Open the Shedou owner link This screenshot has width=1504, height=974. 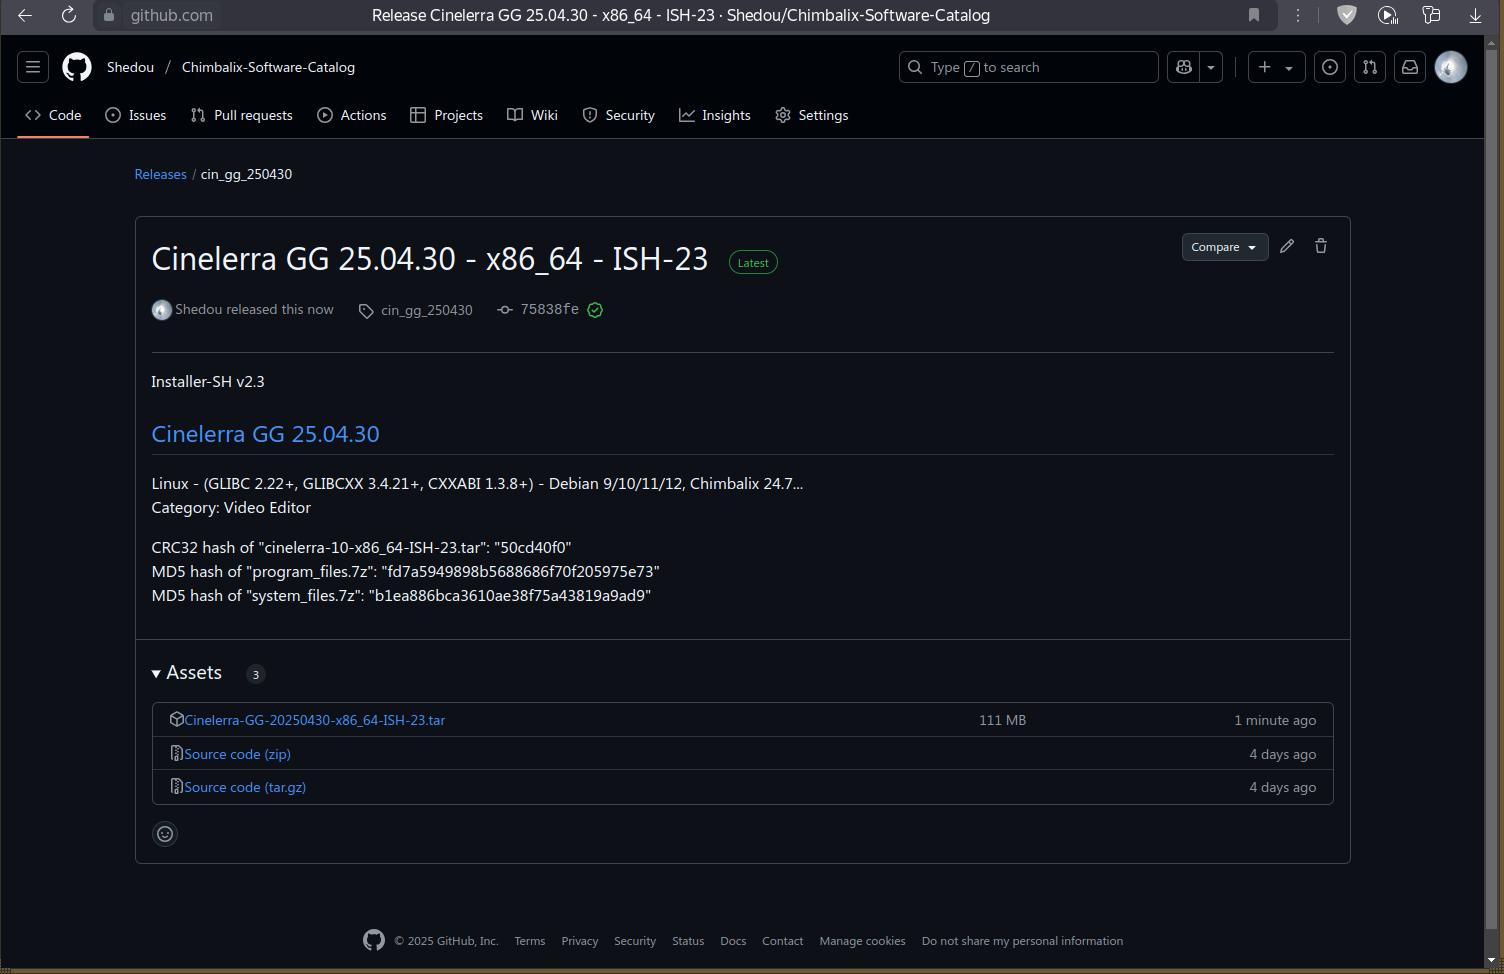point(130,67)
